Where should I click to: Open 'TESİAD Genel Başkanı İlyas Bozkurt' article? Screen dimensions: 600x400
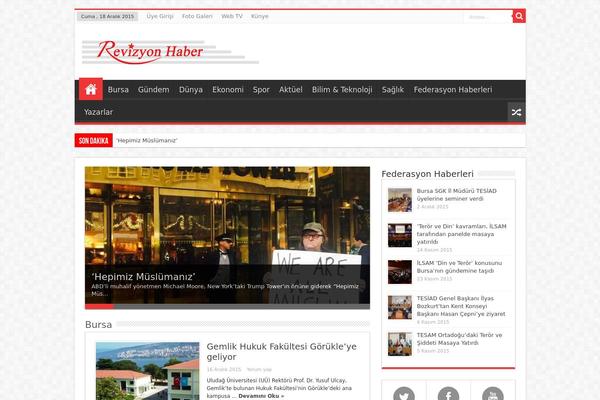461,306
